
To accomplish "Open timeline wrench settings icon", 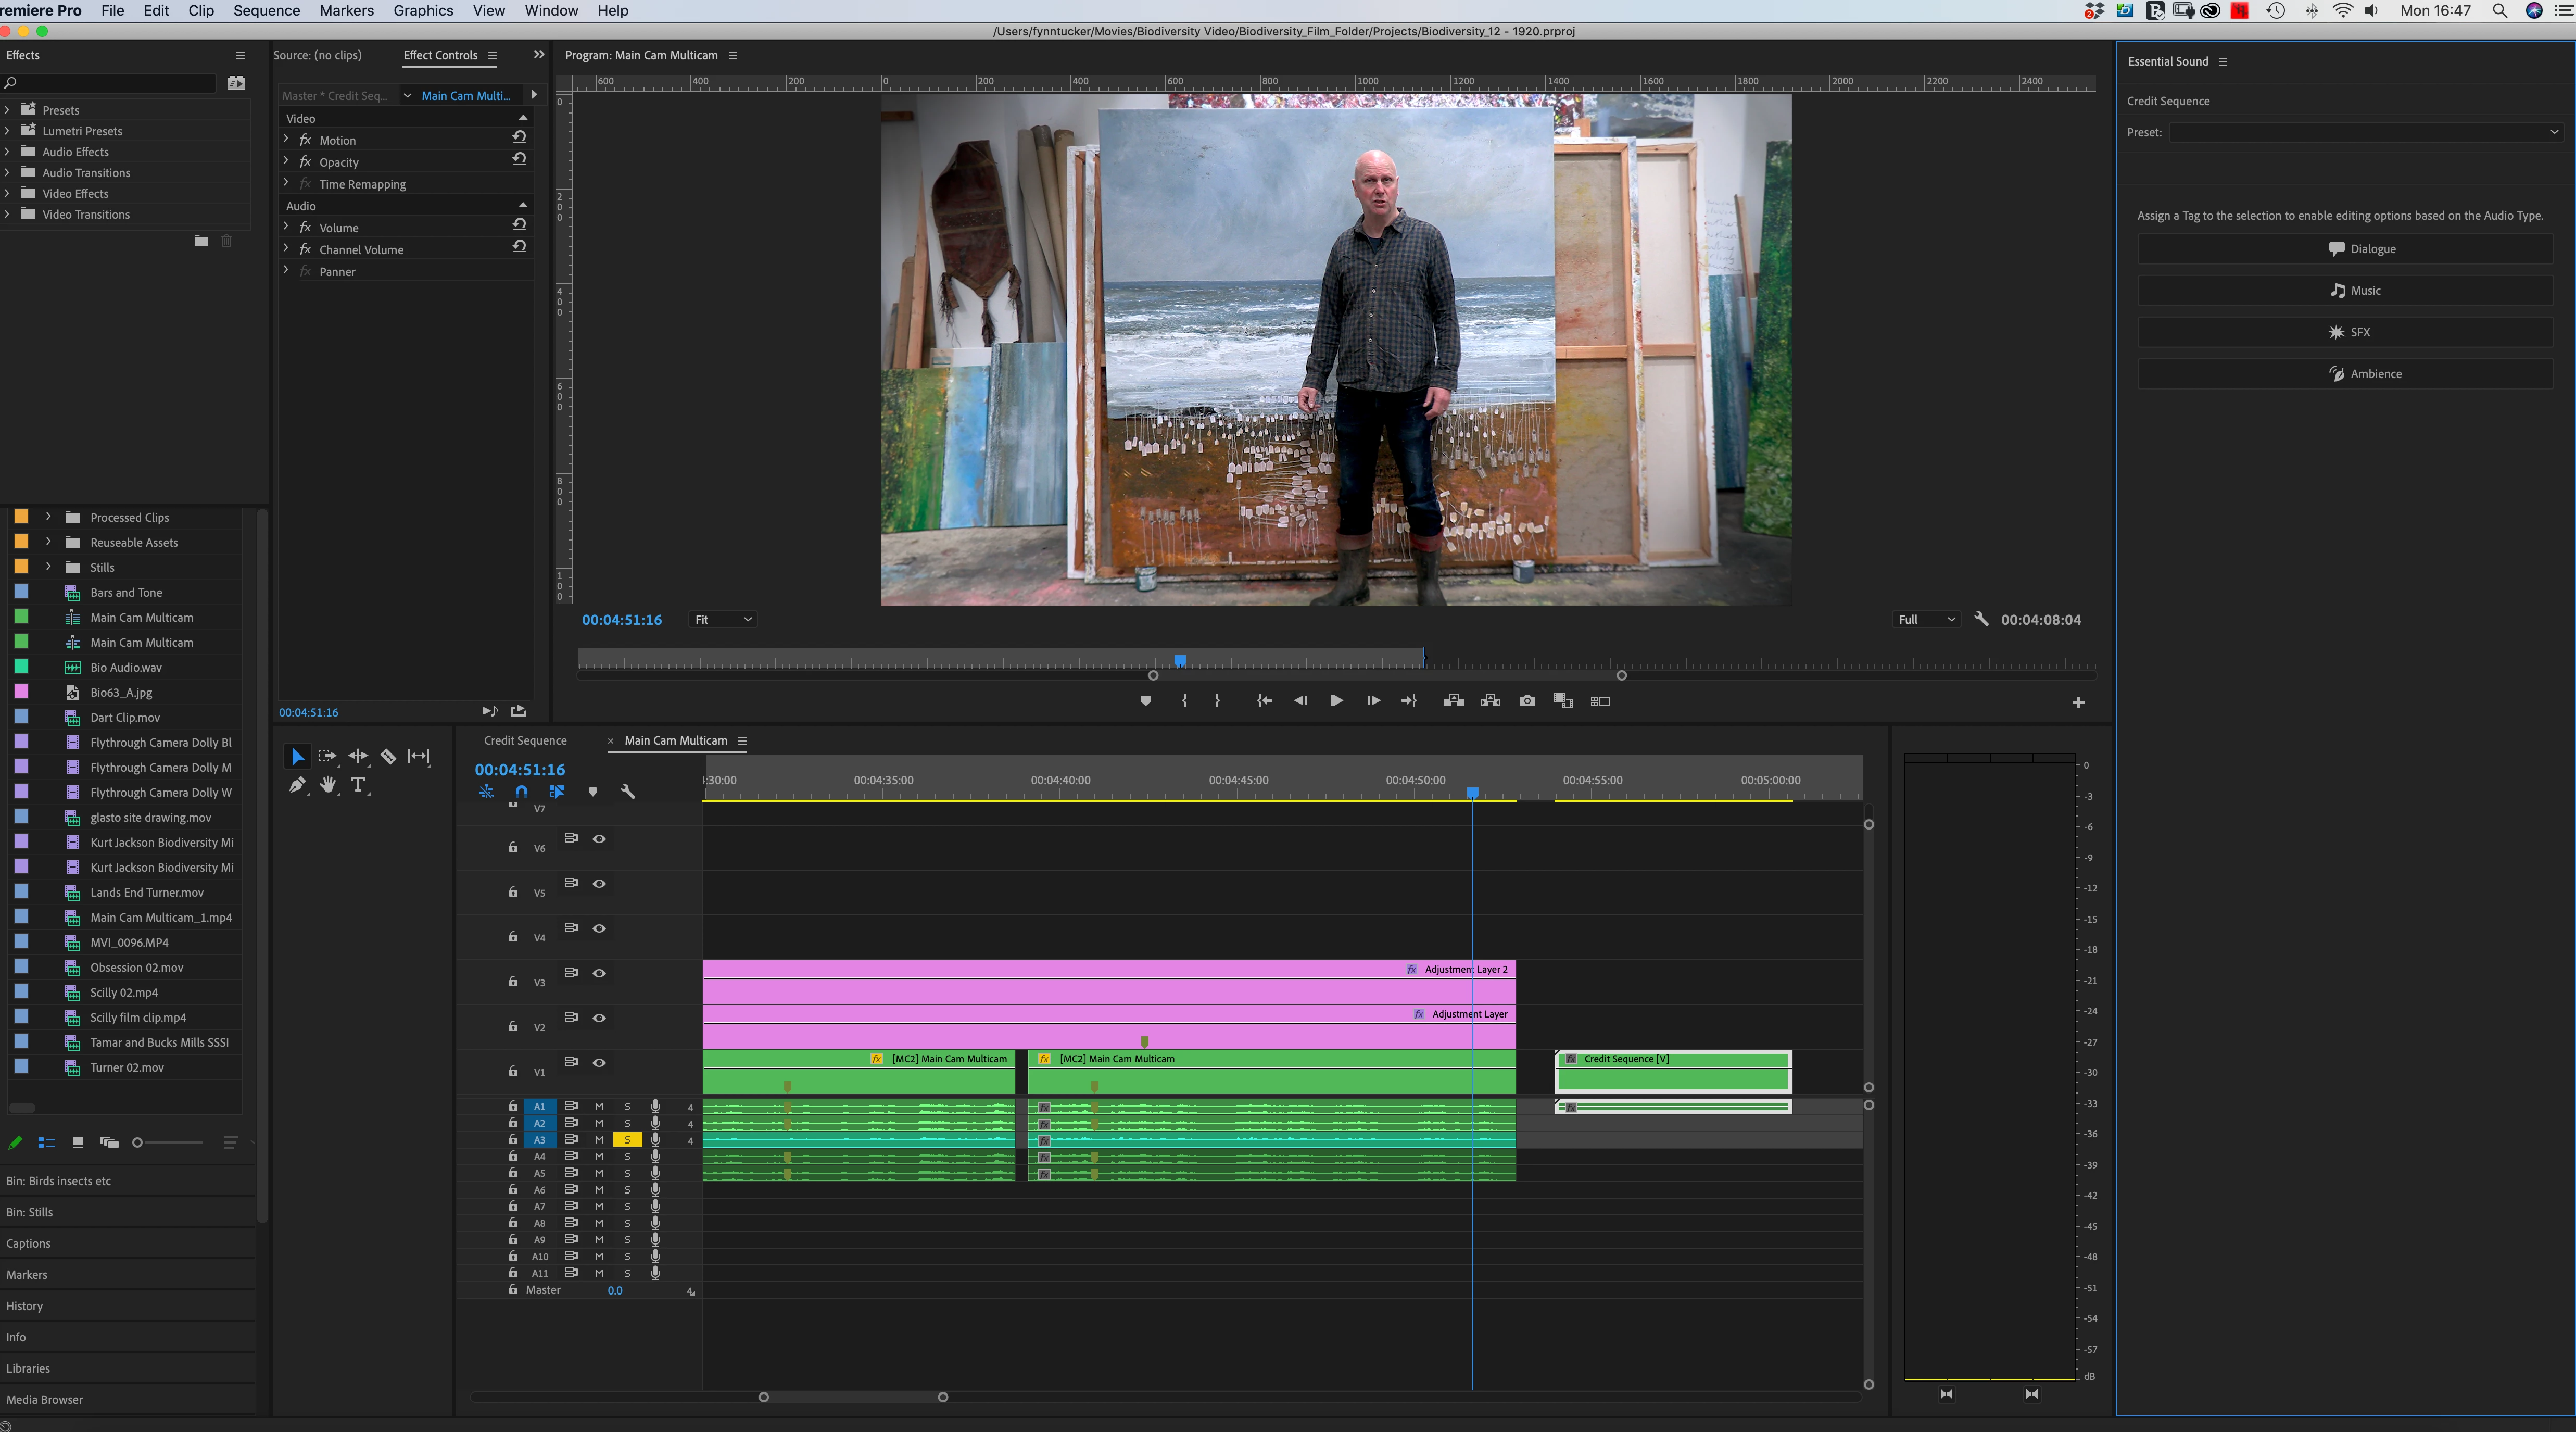I will click(628, 791).
